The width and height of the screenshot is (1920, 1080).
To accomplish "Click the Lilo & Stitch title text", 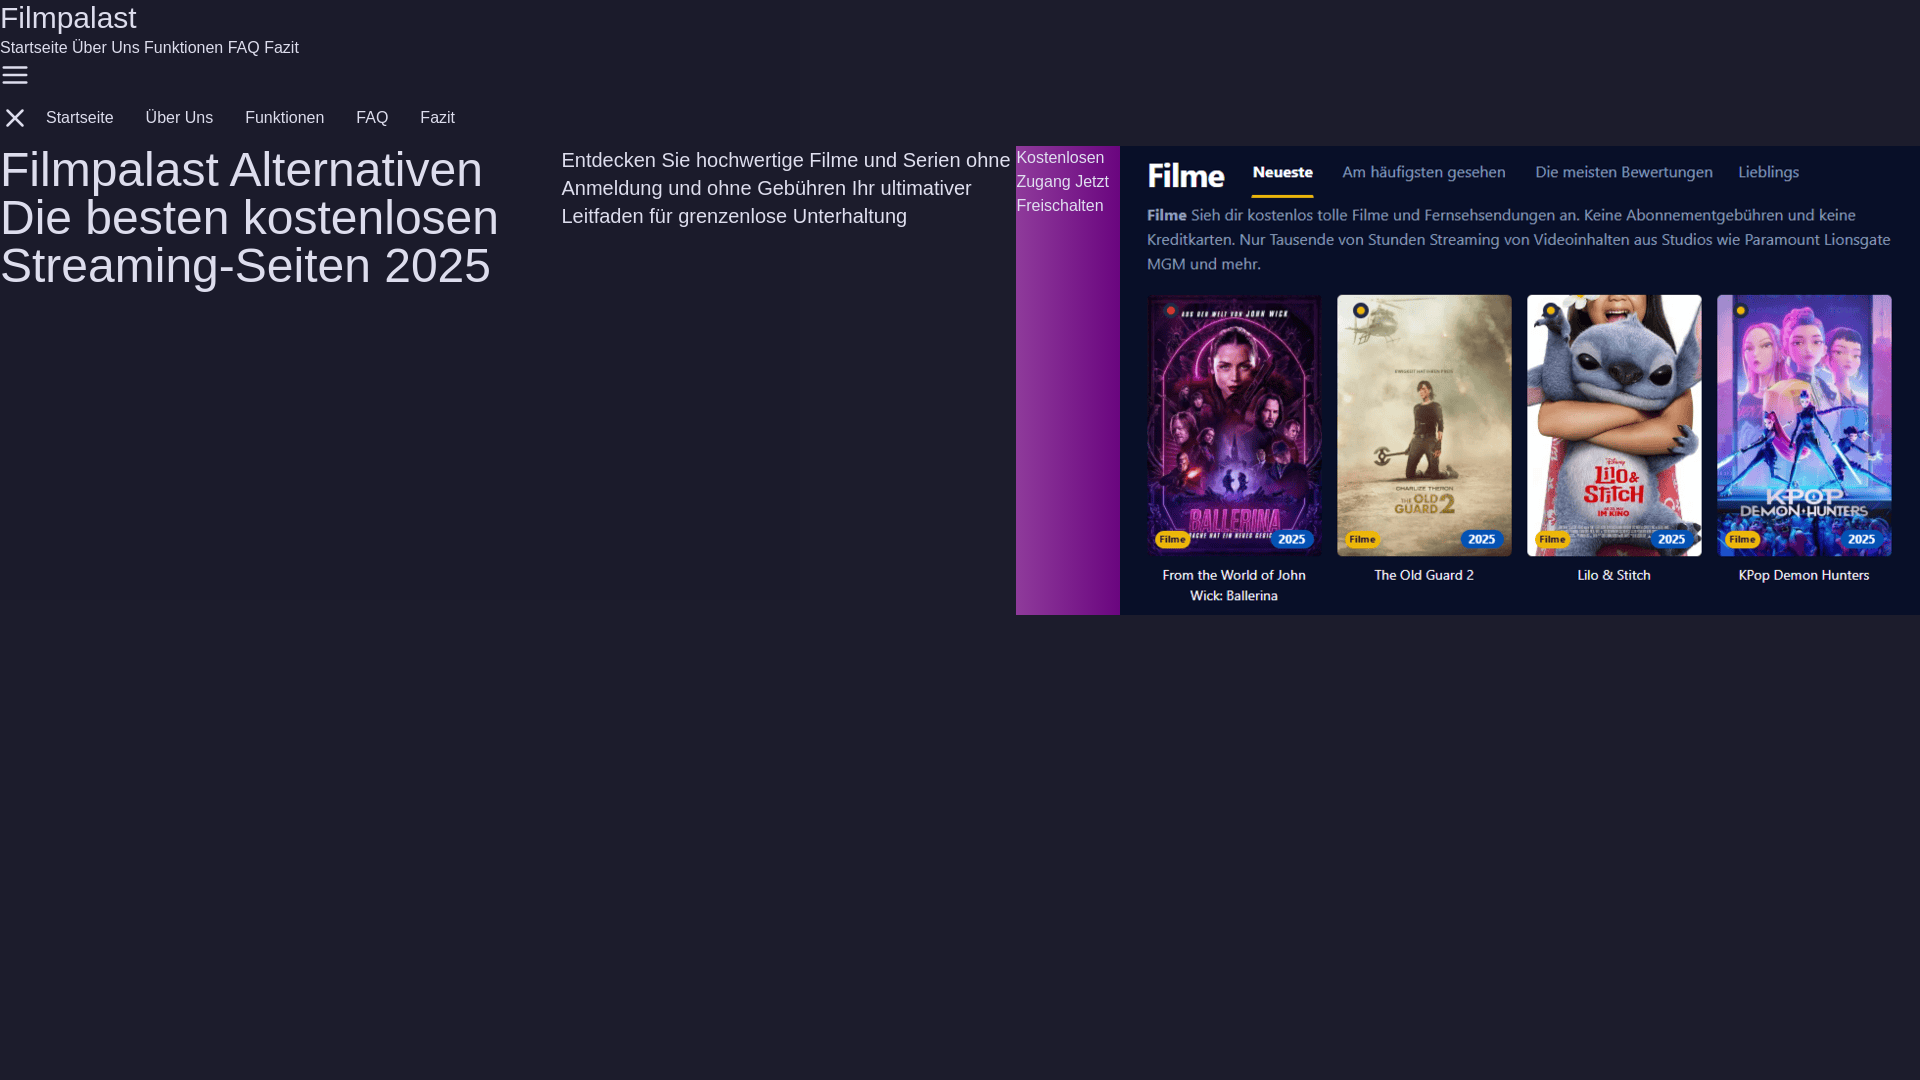I will (x=1614, y=575).
